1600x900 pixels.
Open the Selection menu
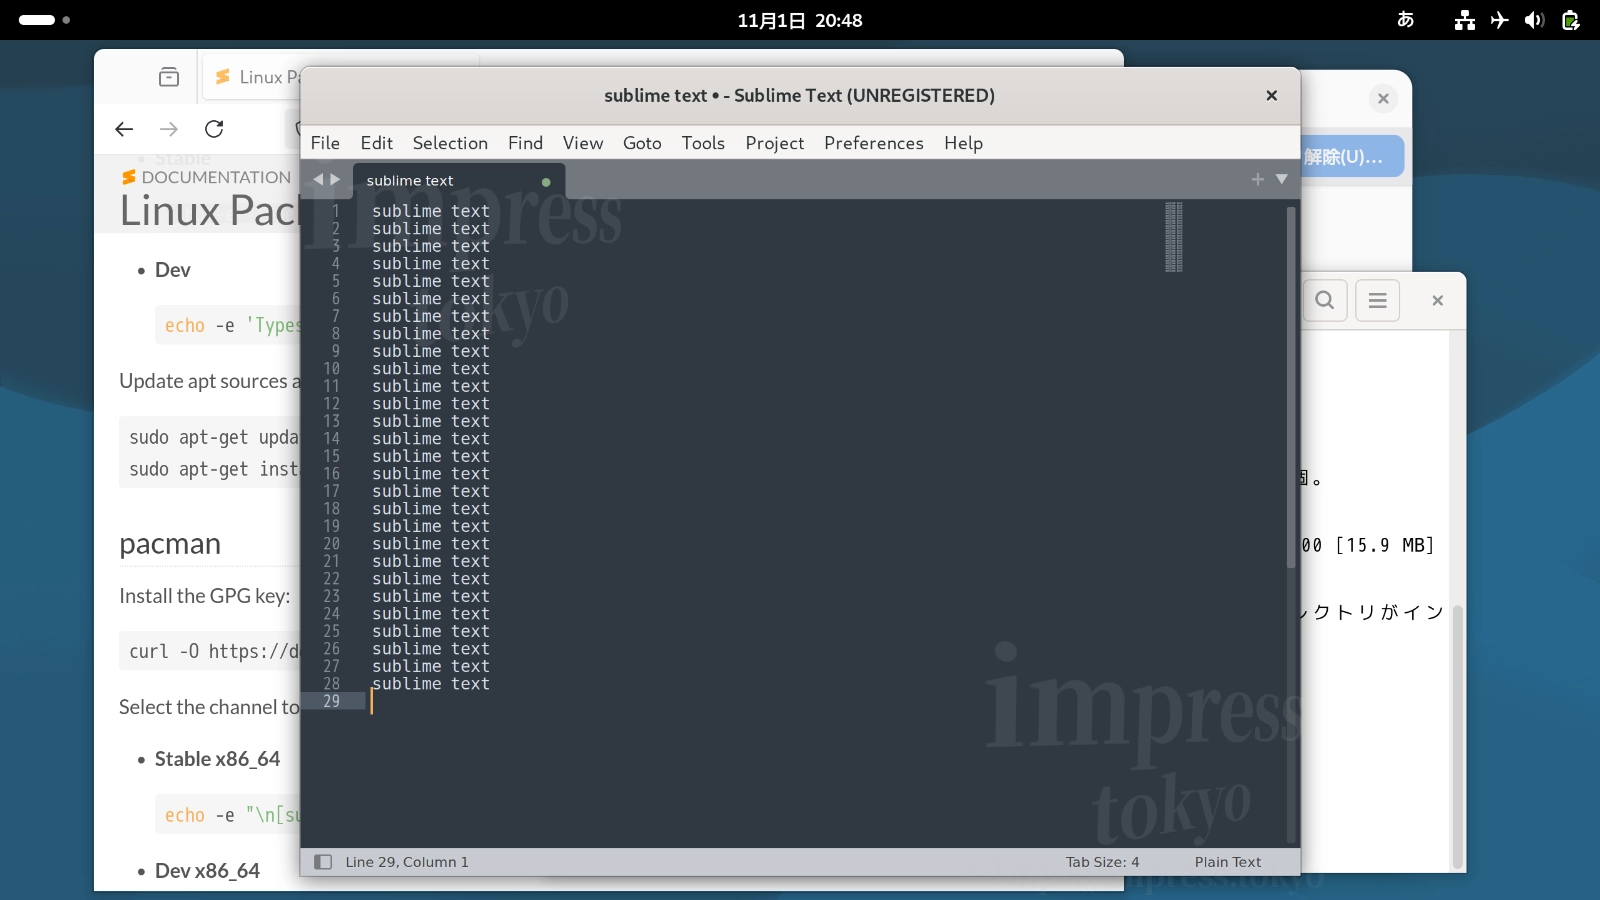point(450,143)
